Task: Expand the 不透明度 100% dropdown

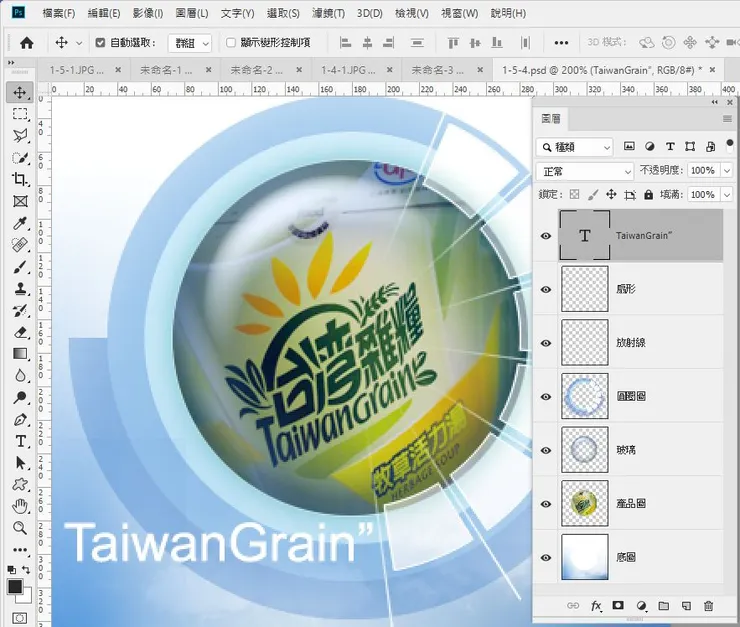Action: pyautogui.click(x=725, y=171)
